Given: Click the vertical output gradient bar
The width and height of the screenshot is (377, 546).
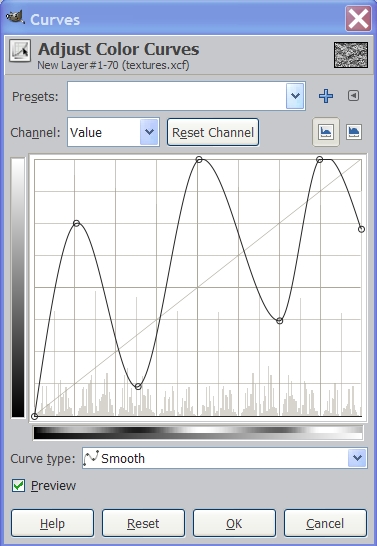Looking at the screenshot, I should 18,287.
